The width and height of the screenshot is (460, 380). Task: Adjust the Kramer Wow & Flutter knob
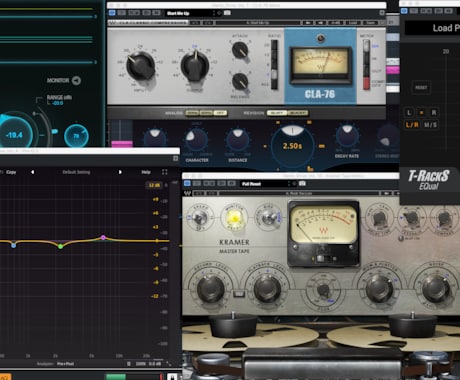pyautogui.click(x=379, y=289)
